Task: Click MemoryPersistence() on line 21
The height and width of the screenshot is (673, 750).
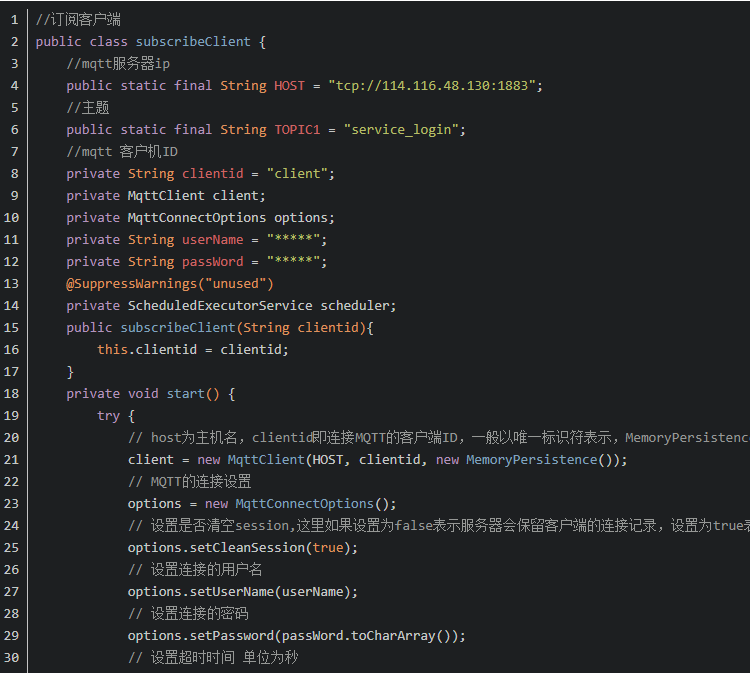Action: pyautogui.click(x=539, y=460)
